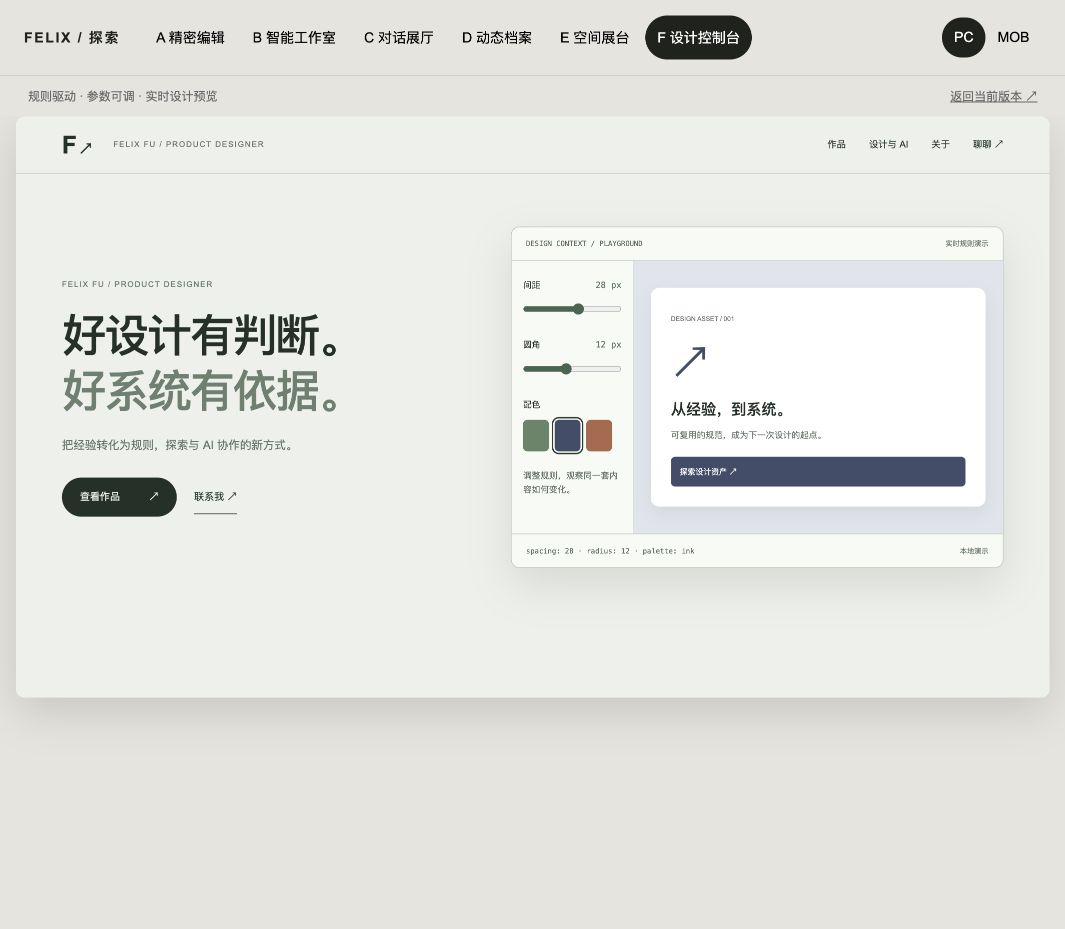1065x929 pixels.
Task: Switch preview to MOB mode
Action: [1013, 37]
